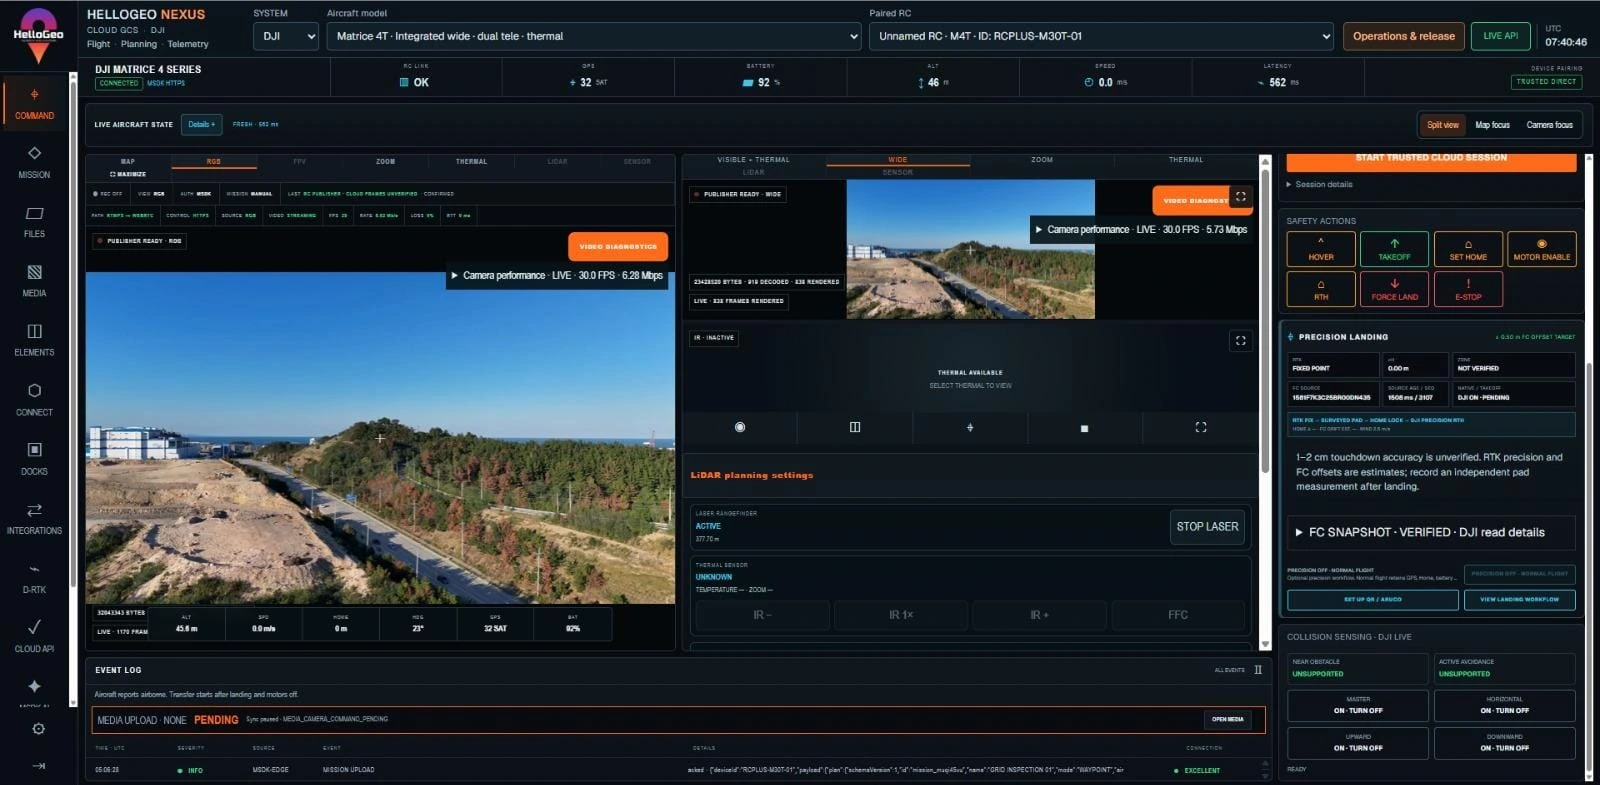This screenshot has height=785, width=1600.
Task: Pause the event log
Action: coord(1258,670)
